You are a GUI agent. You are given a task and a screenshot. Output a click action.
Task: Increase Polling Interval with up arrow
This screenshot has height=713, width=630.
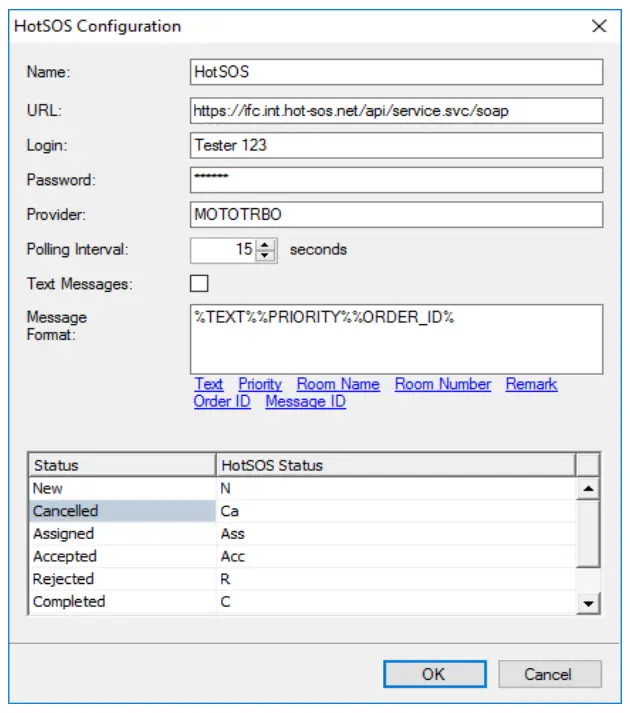click(x=265, y=245)
